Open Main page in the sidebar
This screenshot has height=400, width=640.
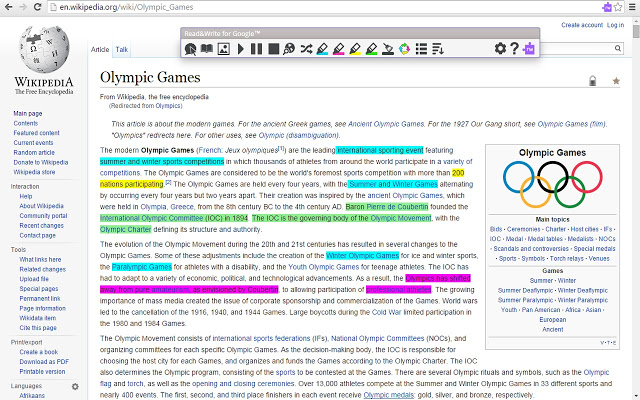28,113
